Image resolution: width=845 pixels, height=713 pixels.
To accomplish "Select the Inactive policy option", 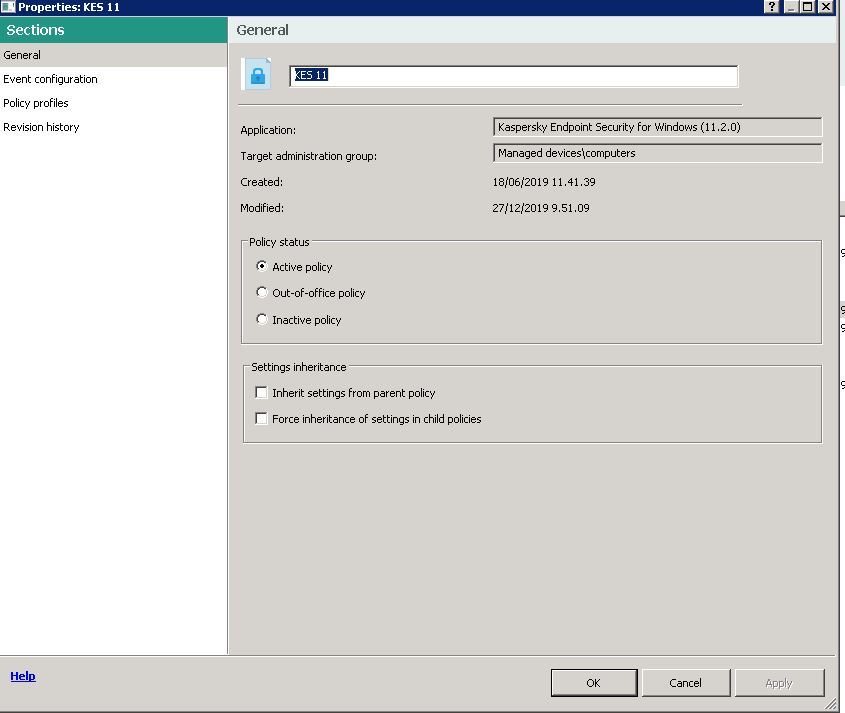I will [x=262, y=319].
